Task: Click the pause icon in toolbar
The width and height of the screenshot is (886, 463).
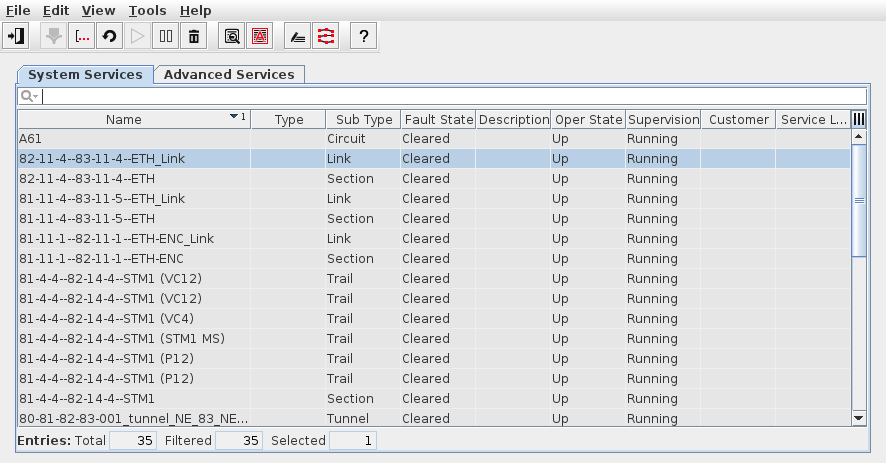Action: click(x=166, y=37)
